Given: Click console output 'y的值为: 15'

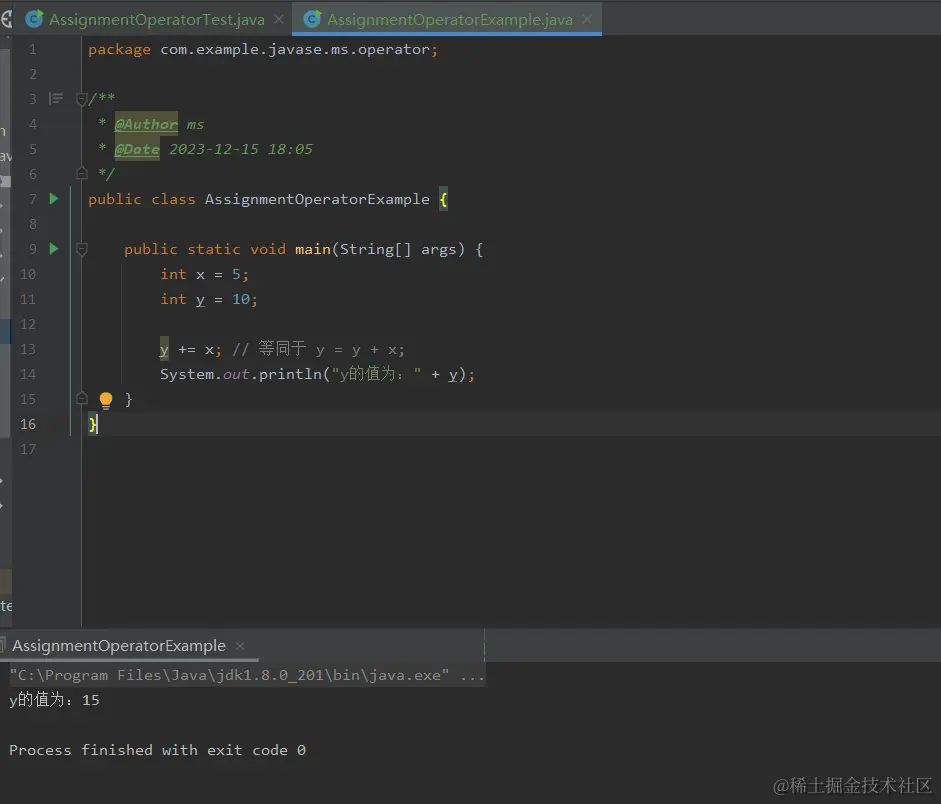Looking at the screenshot, I should [x=55, y=700].
